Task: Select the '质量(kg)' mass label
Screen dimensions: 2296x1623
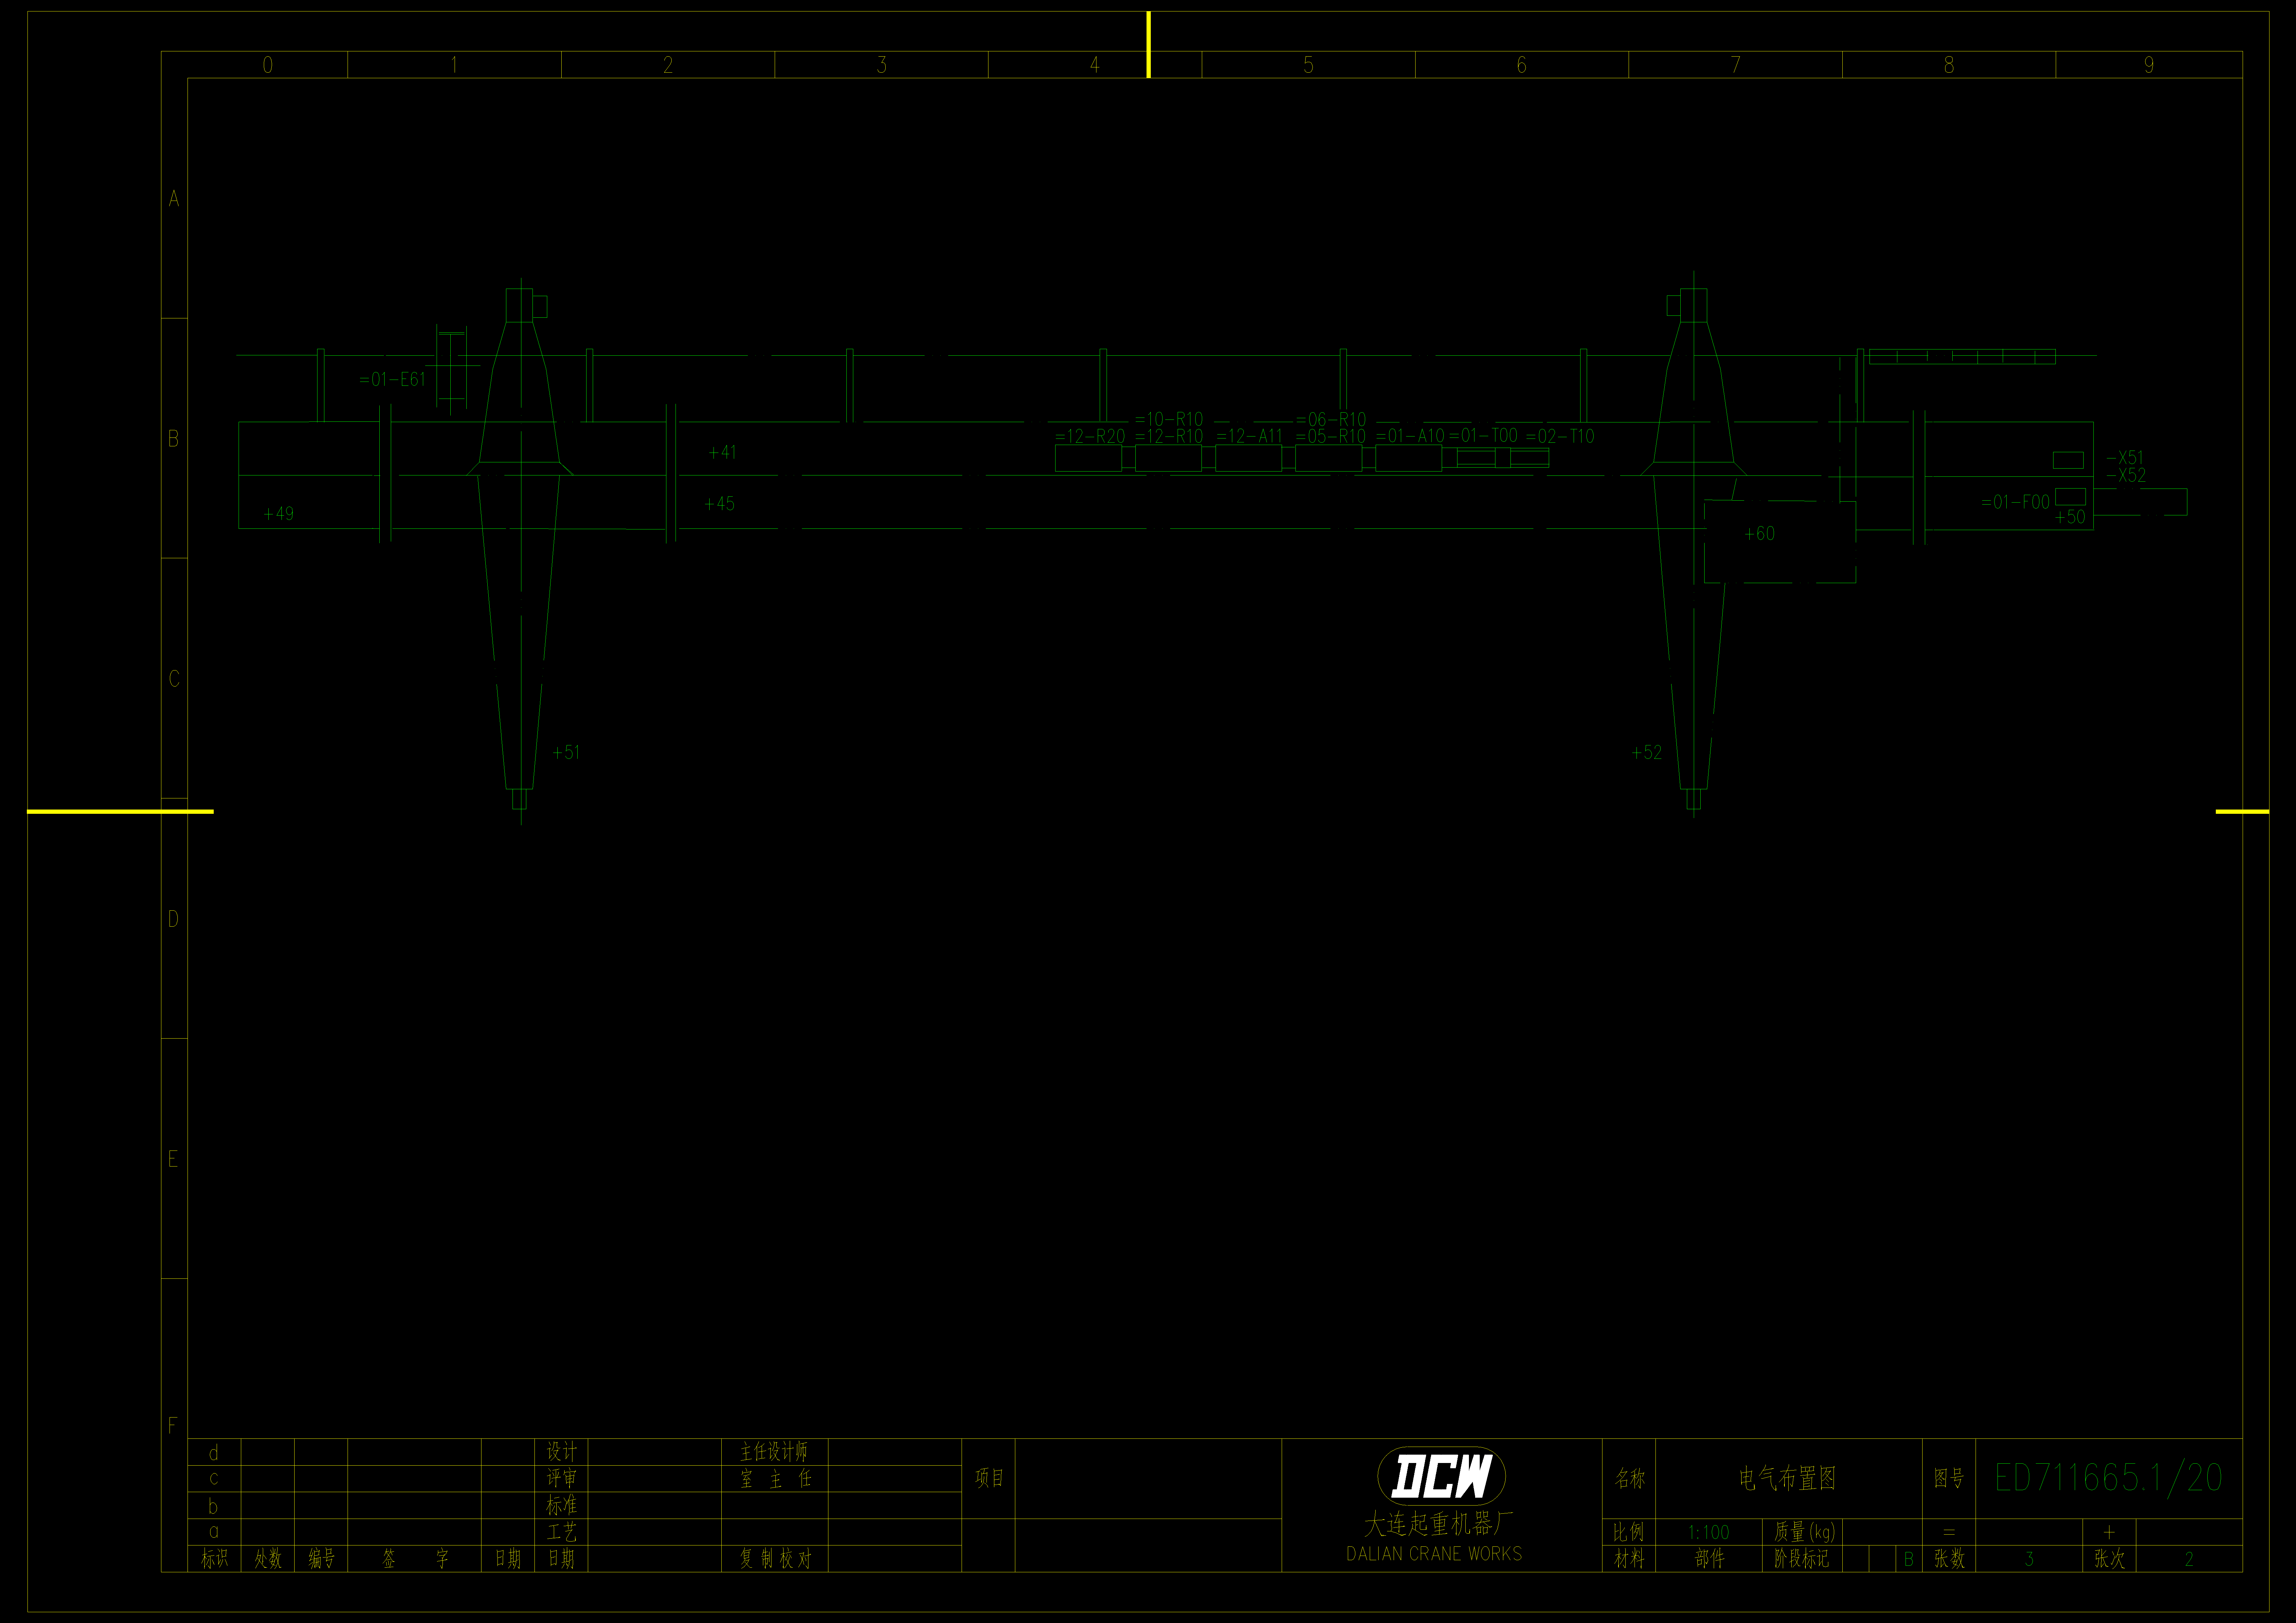Action: pyautogui.click(x=1805, y=1532)
